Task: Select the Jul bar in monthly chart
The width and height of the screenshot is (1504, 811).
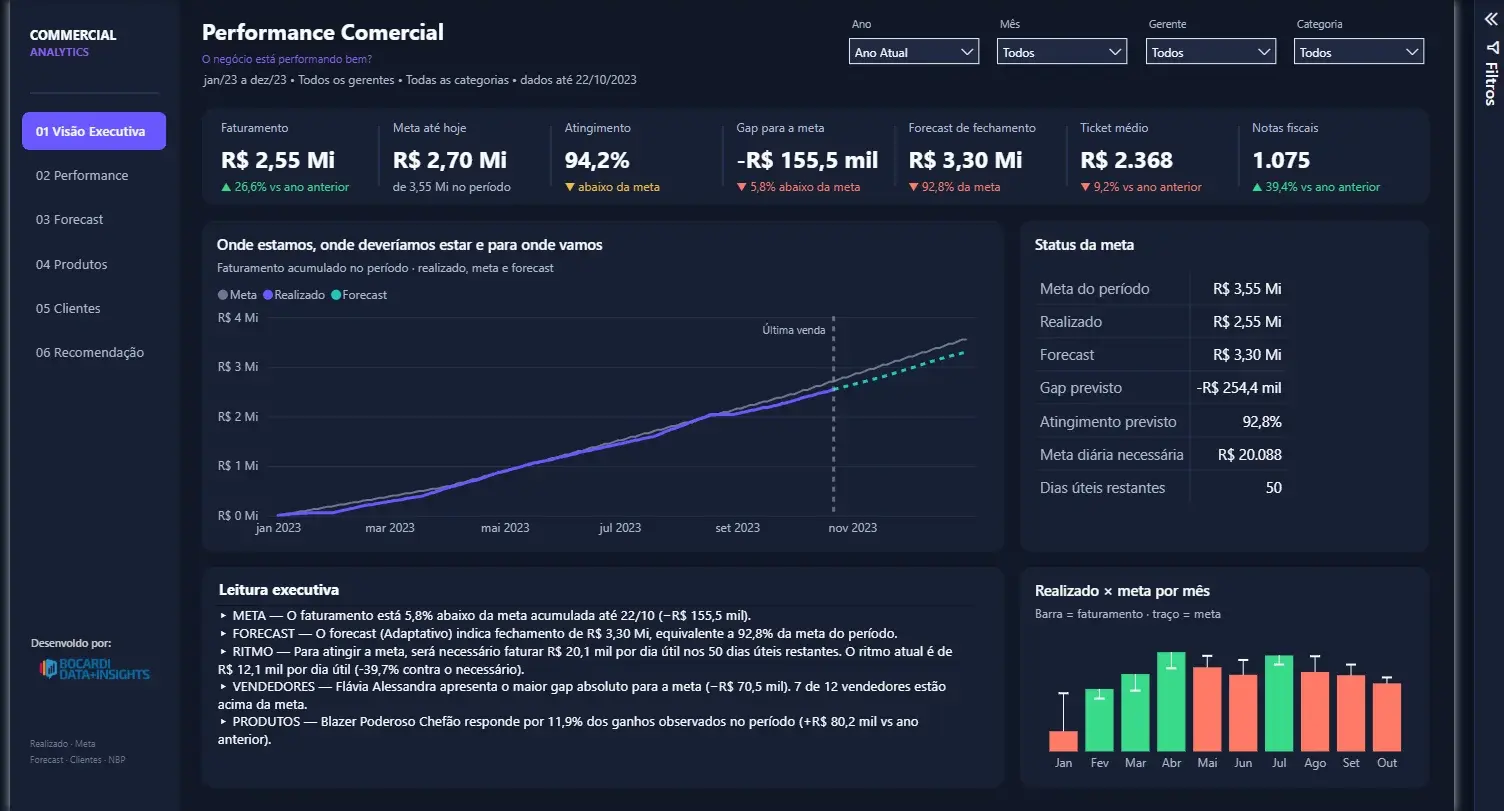Action: coord(1279,703)
